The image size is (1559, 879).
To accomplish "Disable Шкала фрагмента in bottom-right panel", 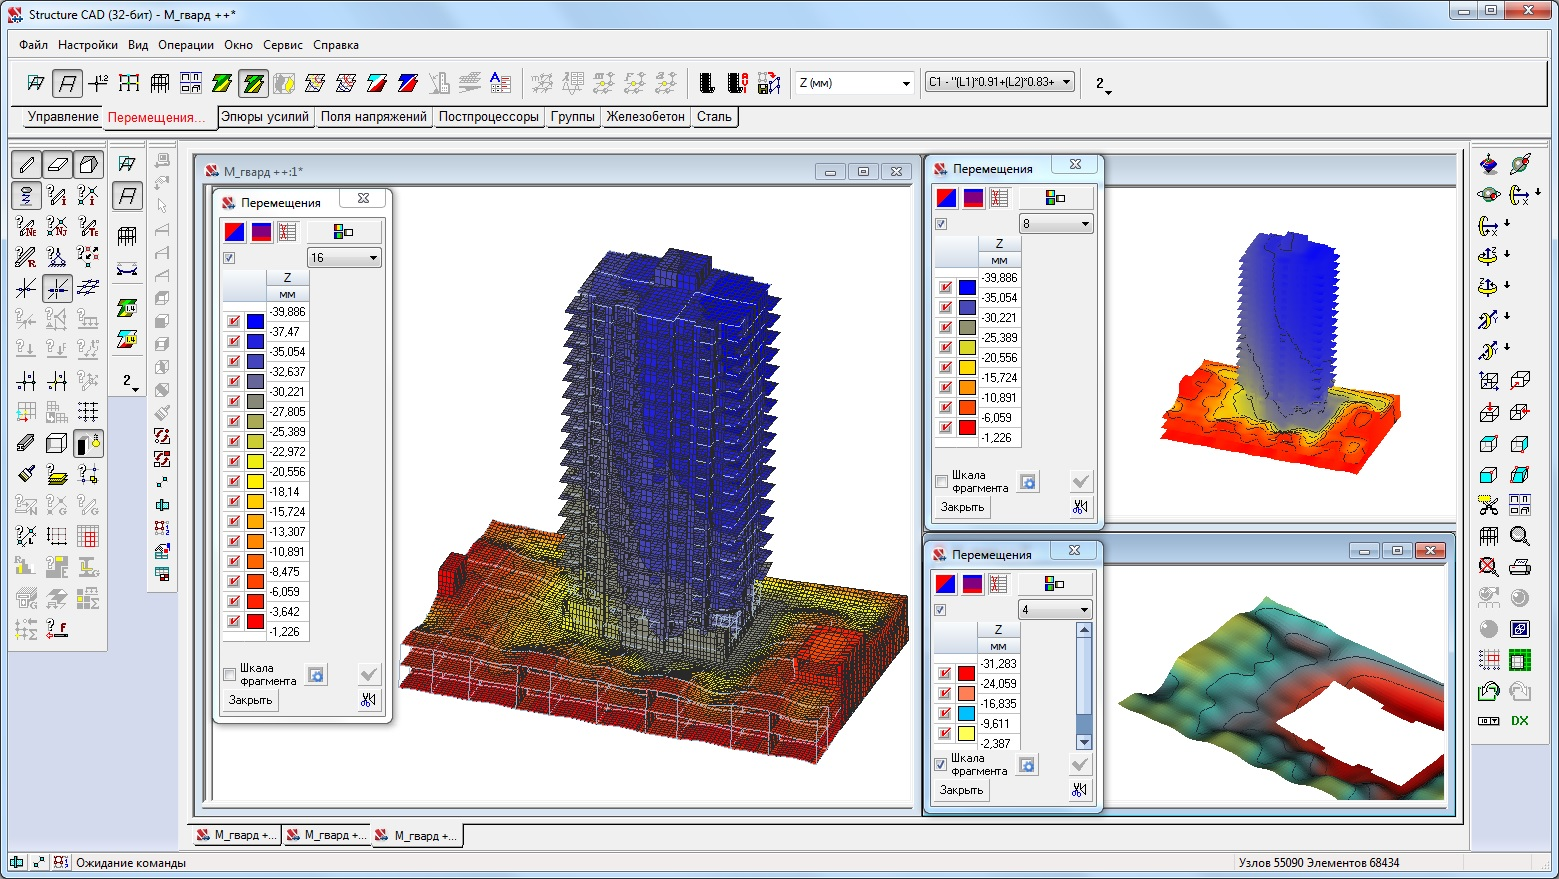I will point(940,764).
